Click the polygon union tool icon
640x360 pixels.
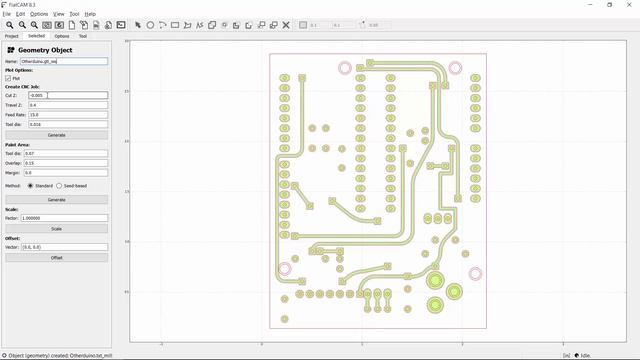click(212, 25)
